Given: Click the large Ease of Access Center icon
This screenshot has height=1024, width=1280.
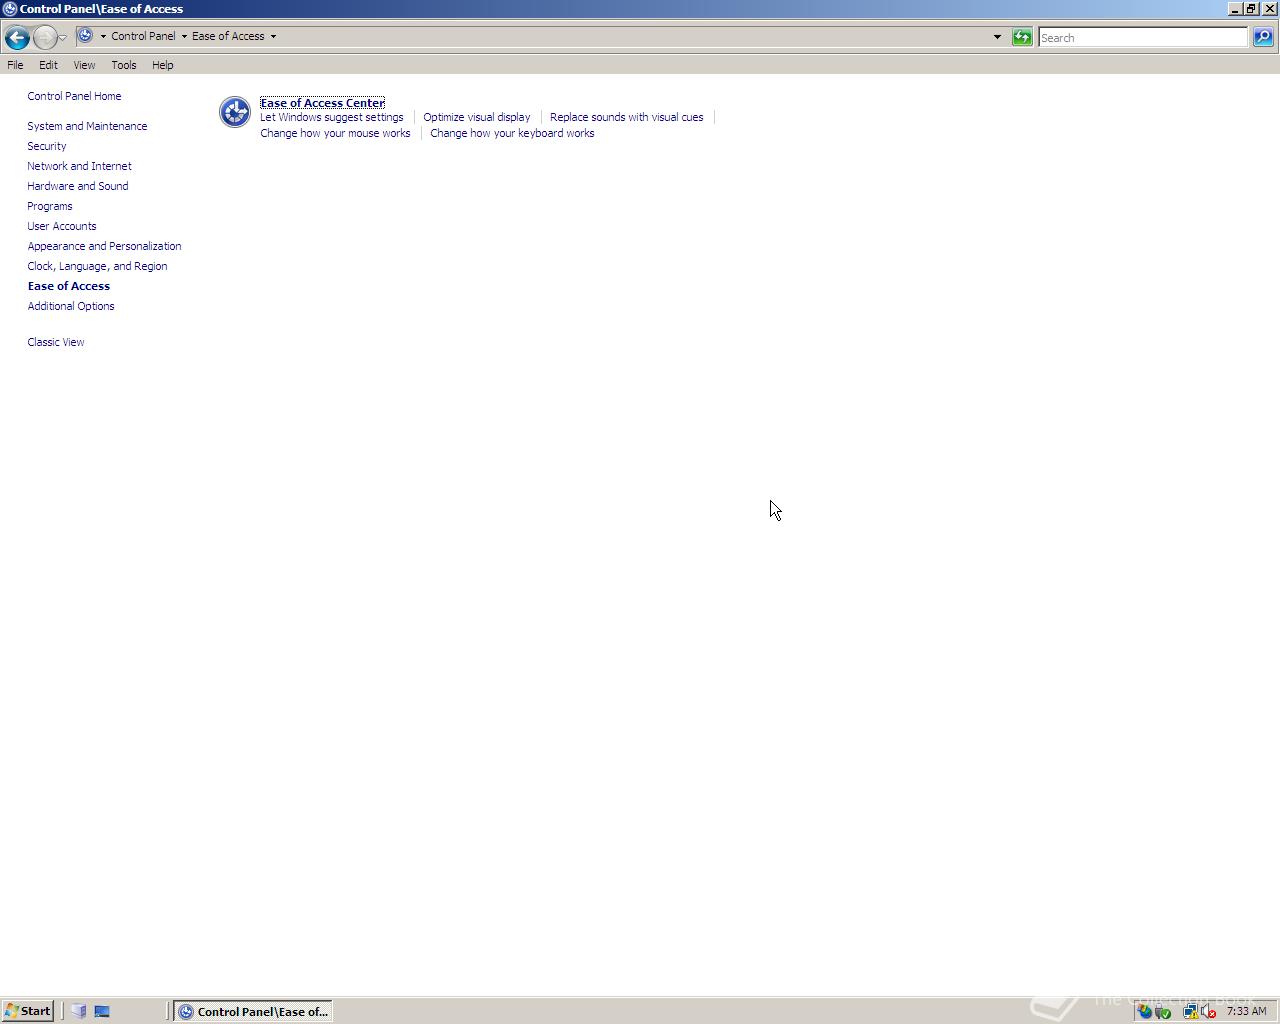Looking at the screenshot, I should [x=235, y=112].
